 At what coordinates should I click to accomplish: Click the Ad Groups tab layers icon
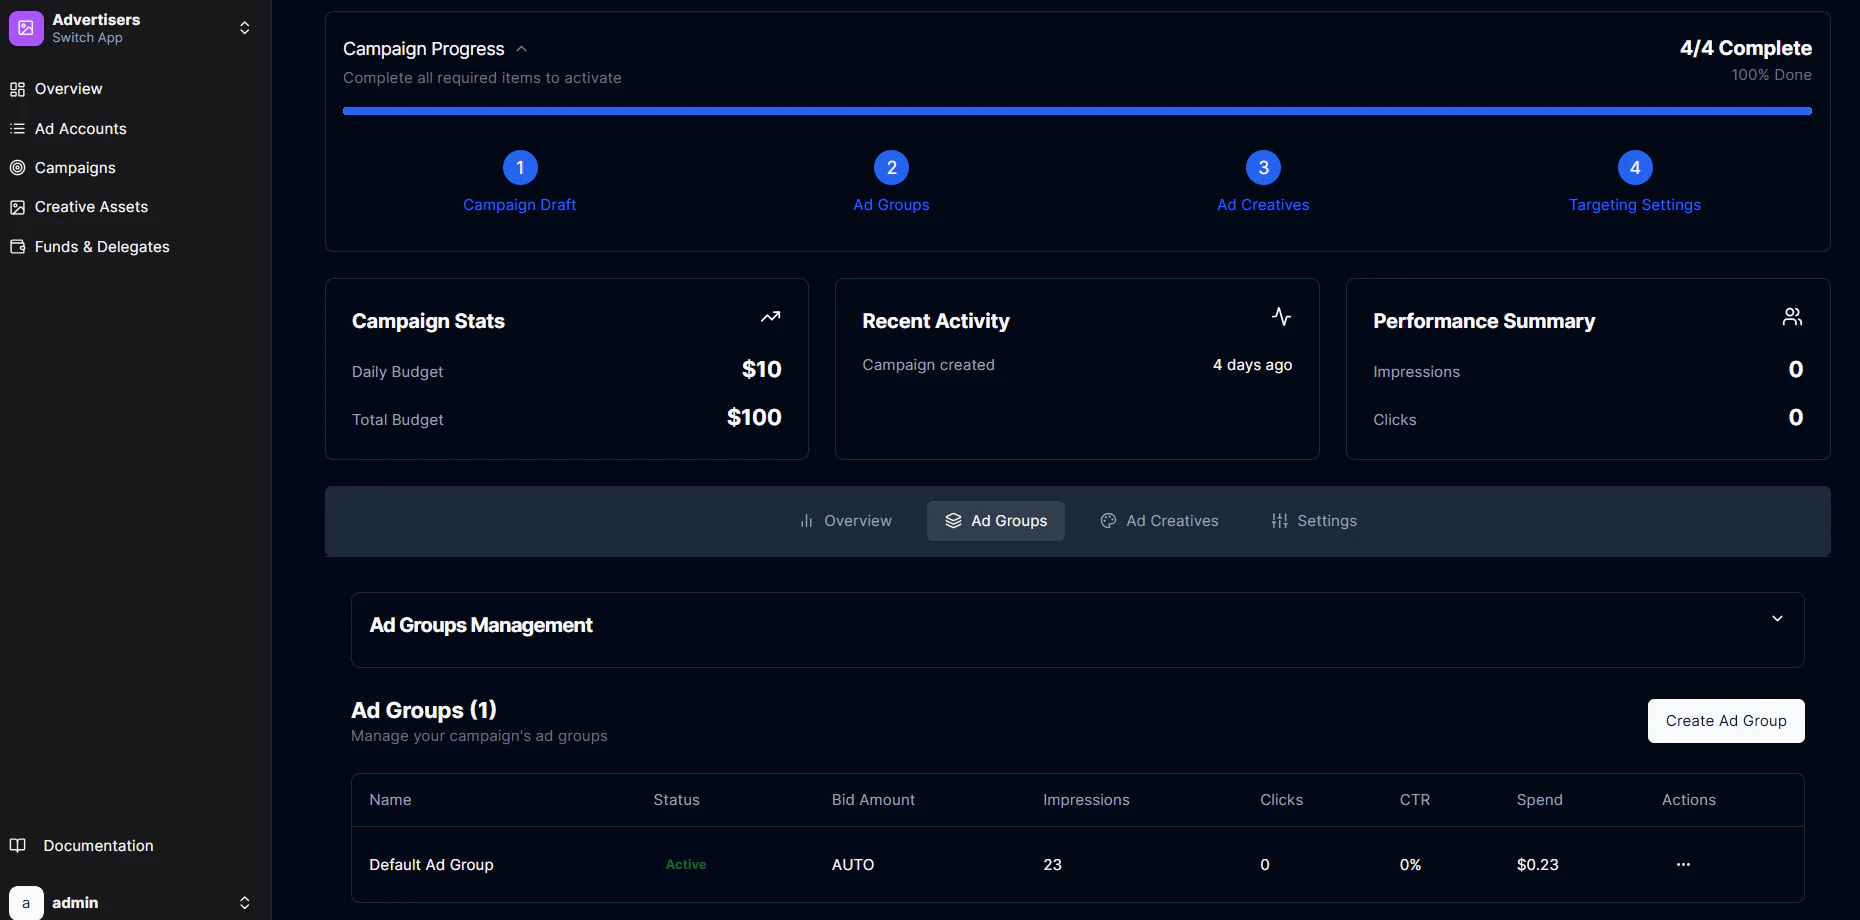point(953,521)
